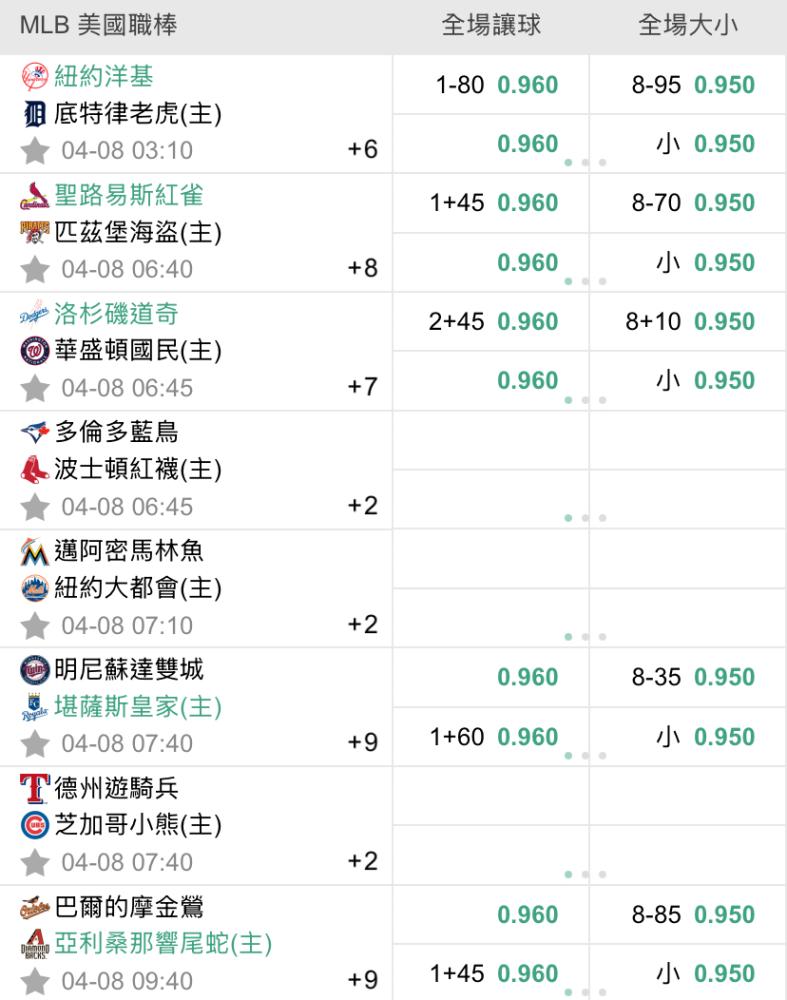
Task: Select the 全場大小 column header
Action: point(688,26)
